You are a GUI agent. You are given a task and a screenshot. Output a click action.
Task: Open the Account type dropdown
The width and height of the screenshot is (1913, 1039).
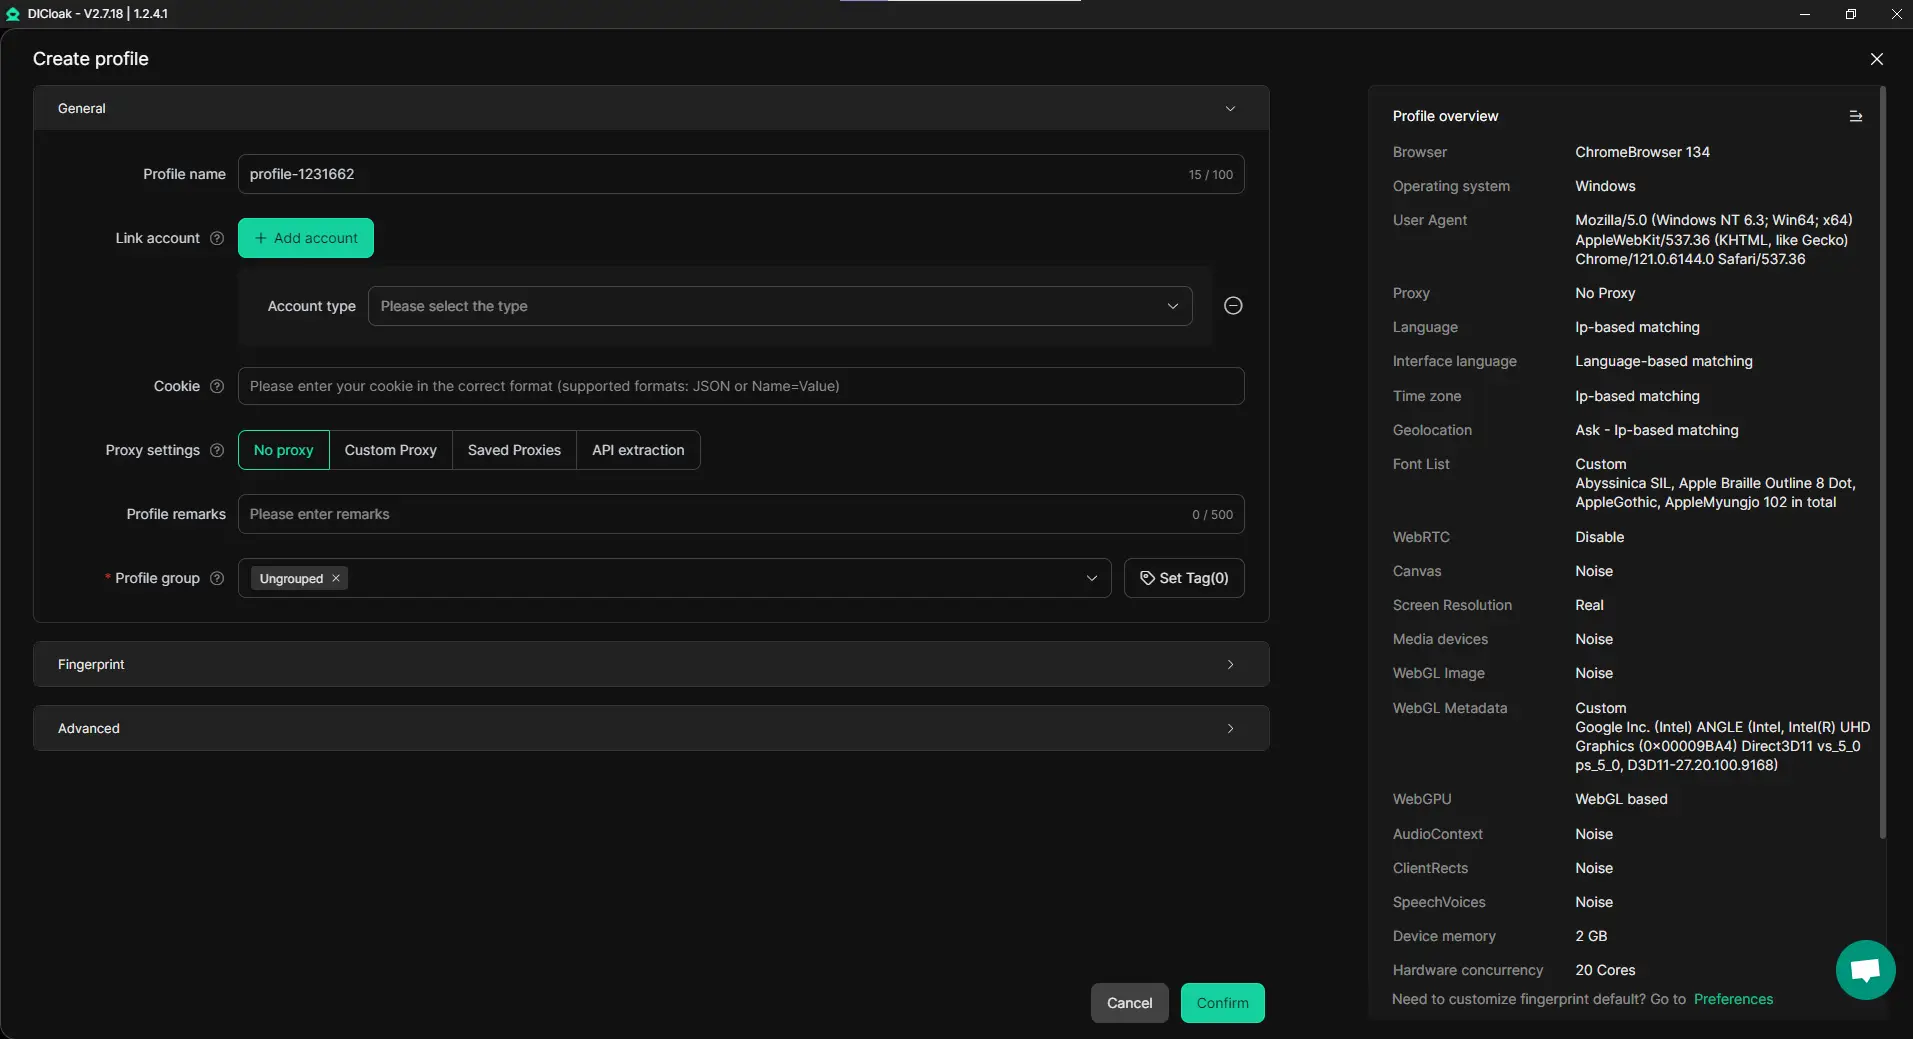click(x=779, y=306)
